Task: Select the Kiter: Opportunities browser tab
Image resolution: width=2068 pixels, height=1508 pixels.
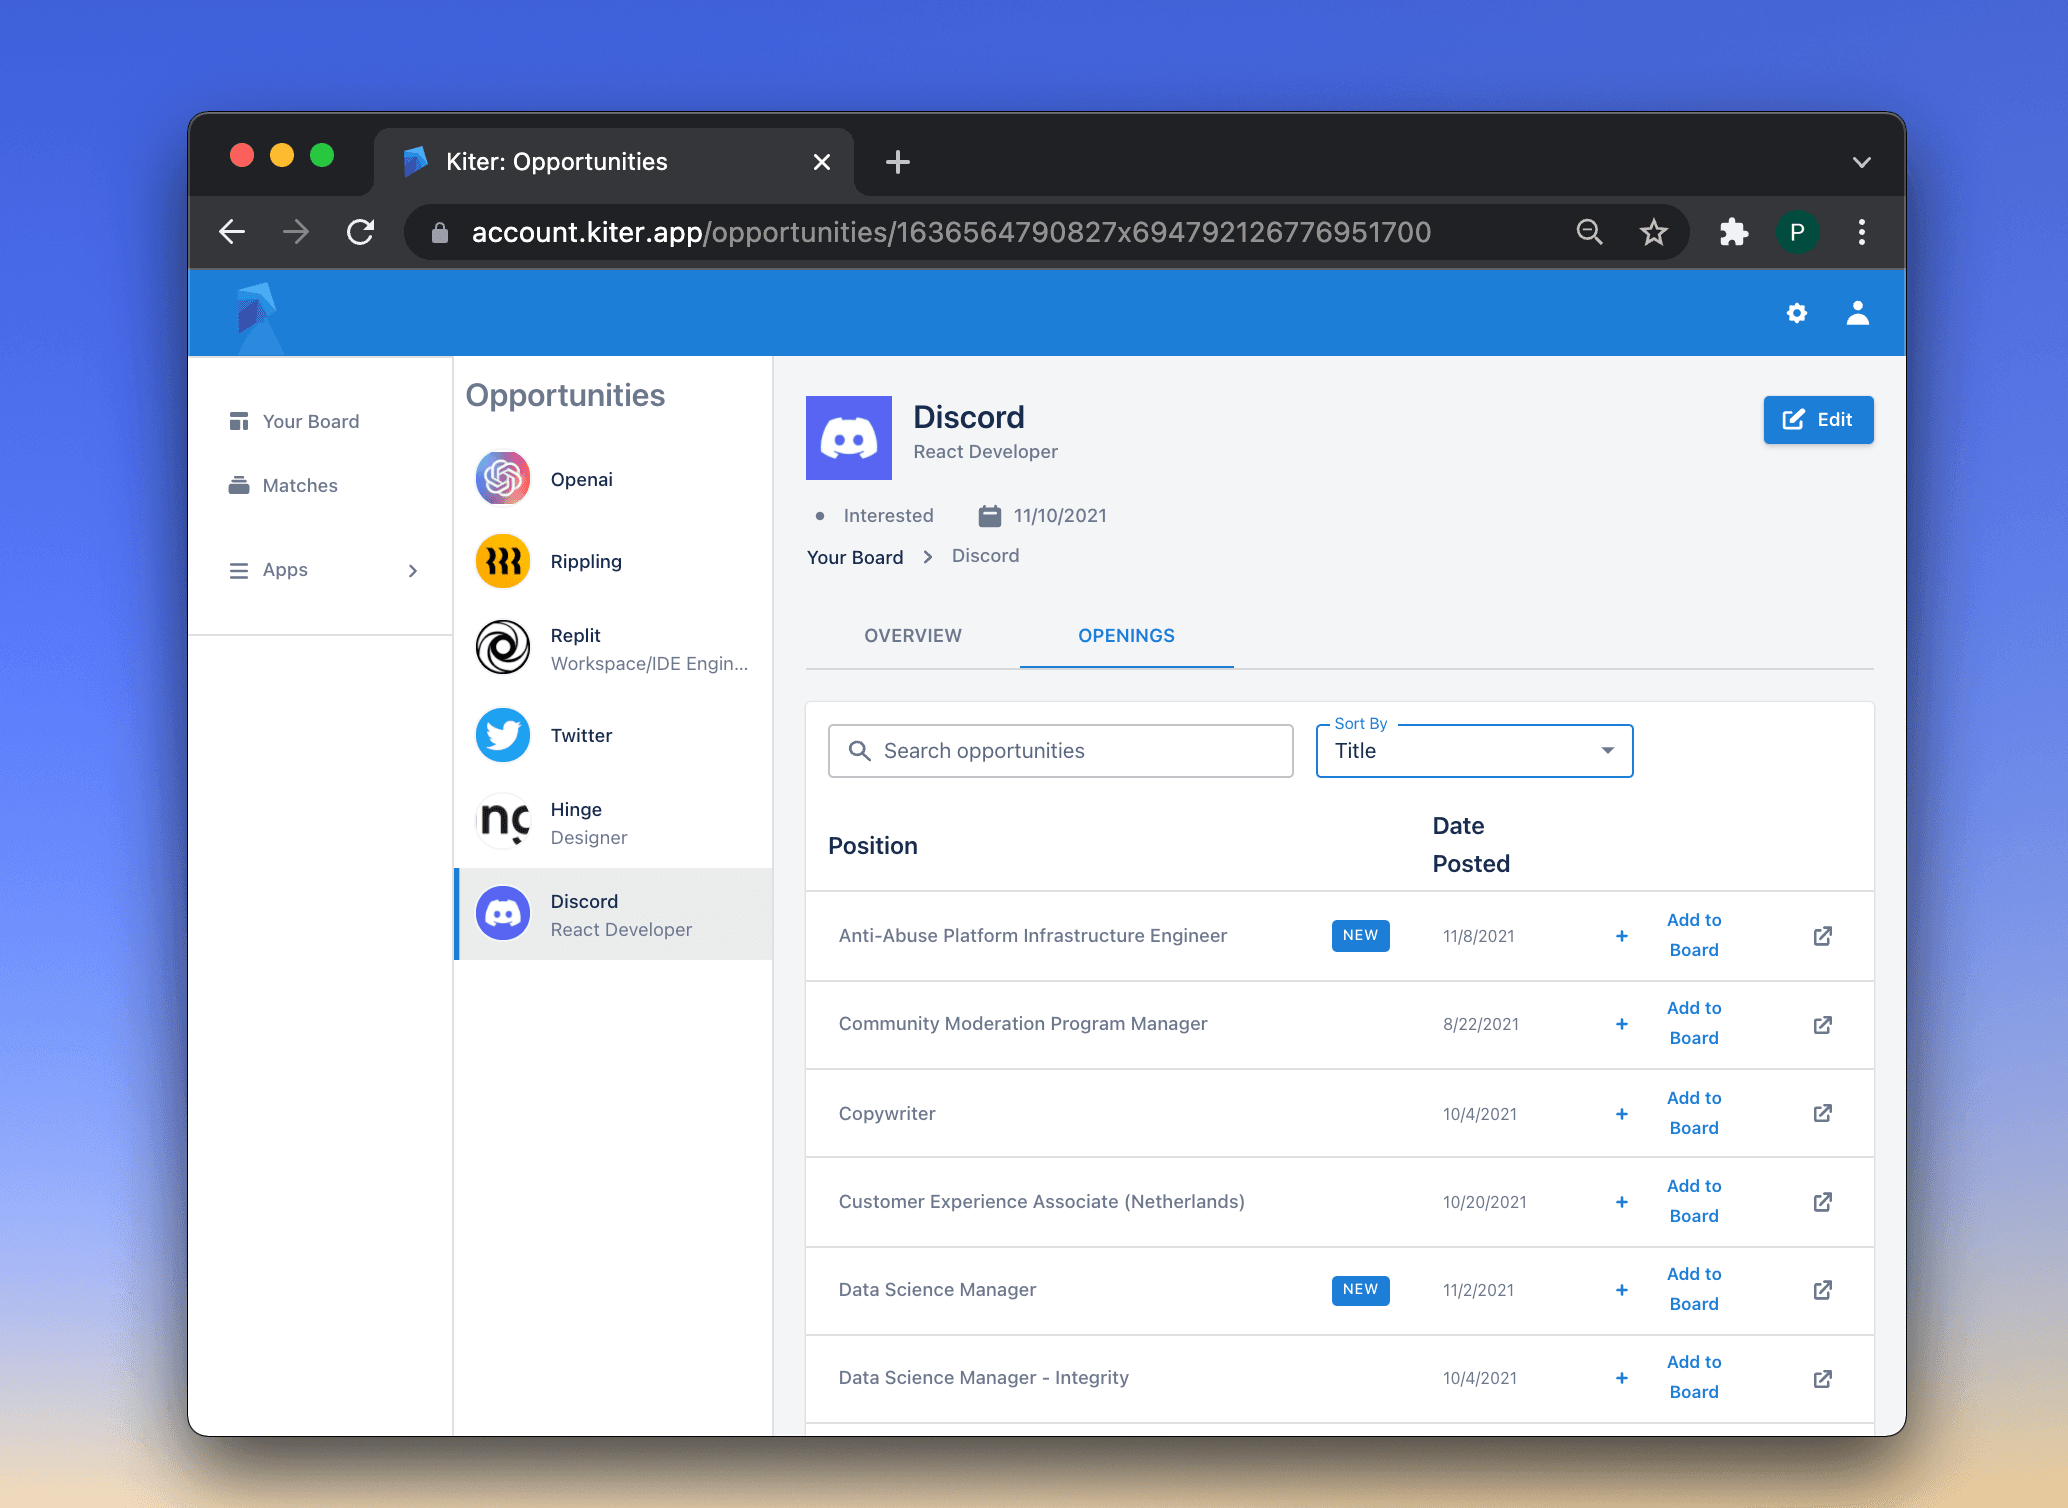Action: (x=612, y=162)
